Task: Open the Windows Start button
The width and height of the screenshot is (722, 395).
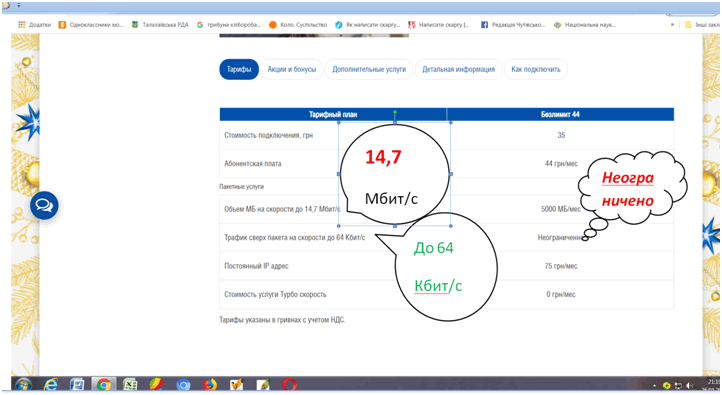Action: (x=23, y=384)
